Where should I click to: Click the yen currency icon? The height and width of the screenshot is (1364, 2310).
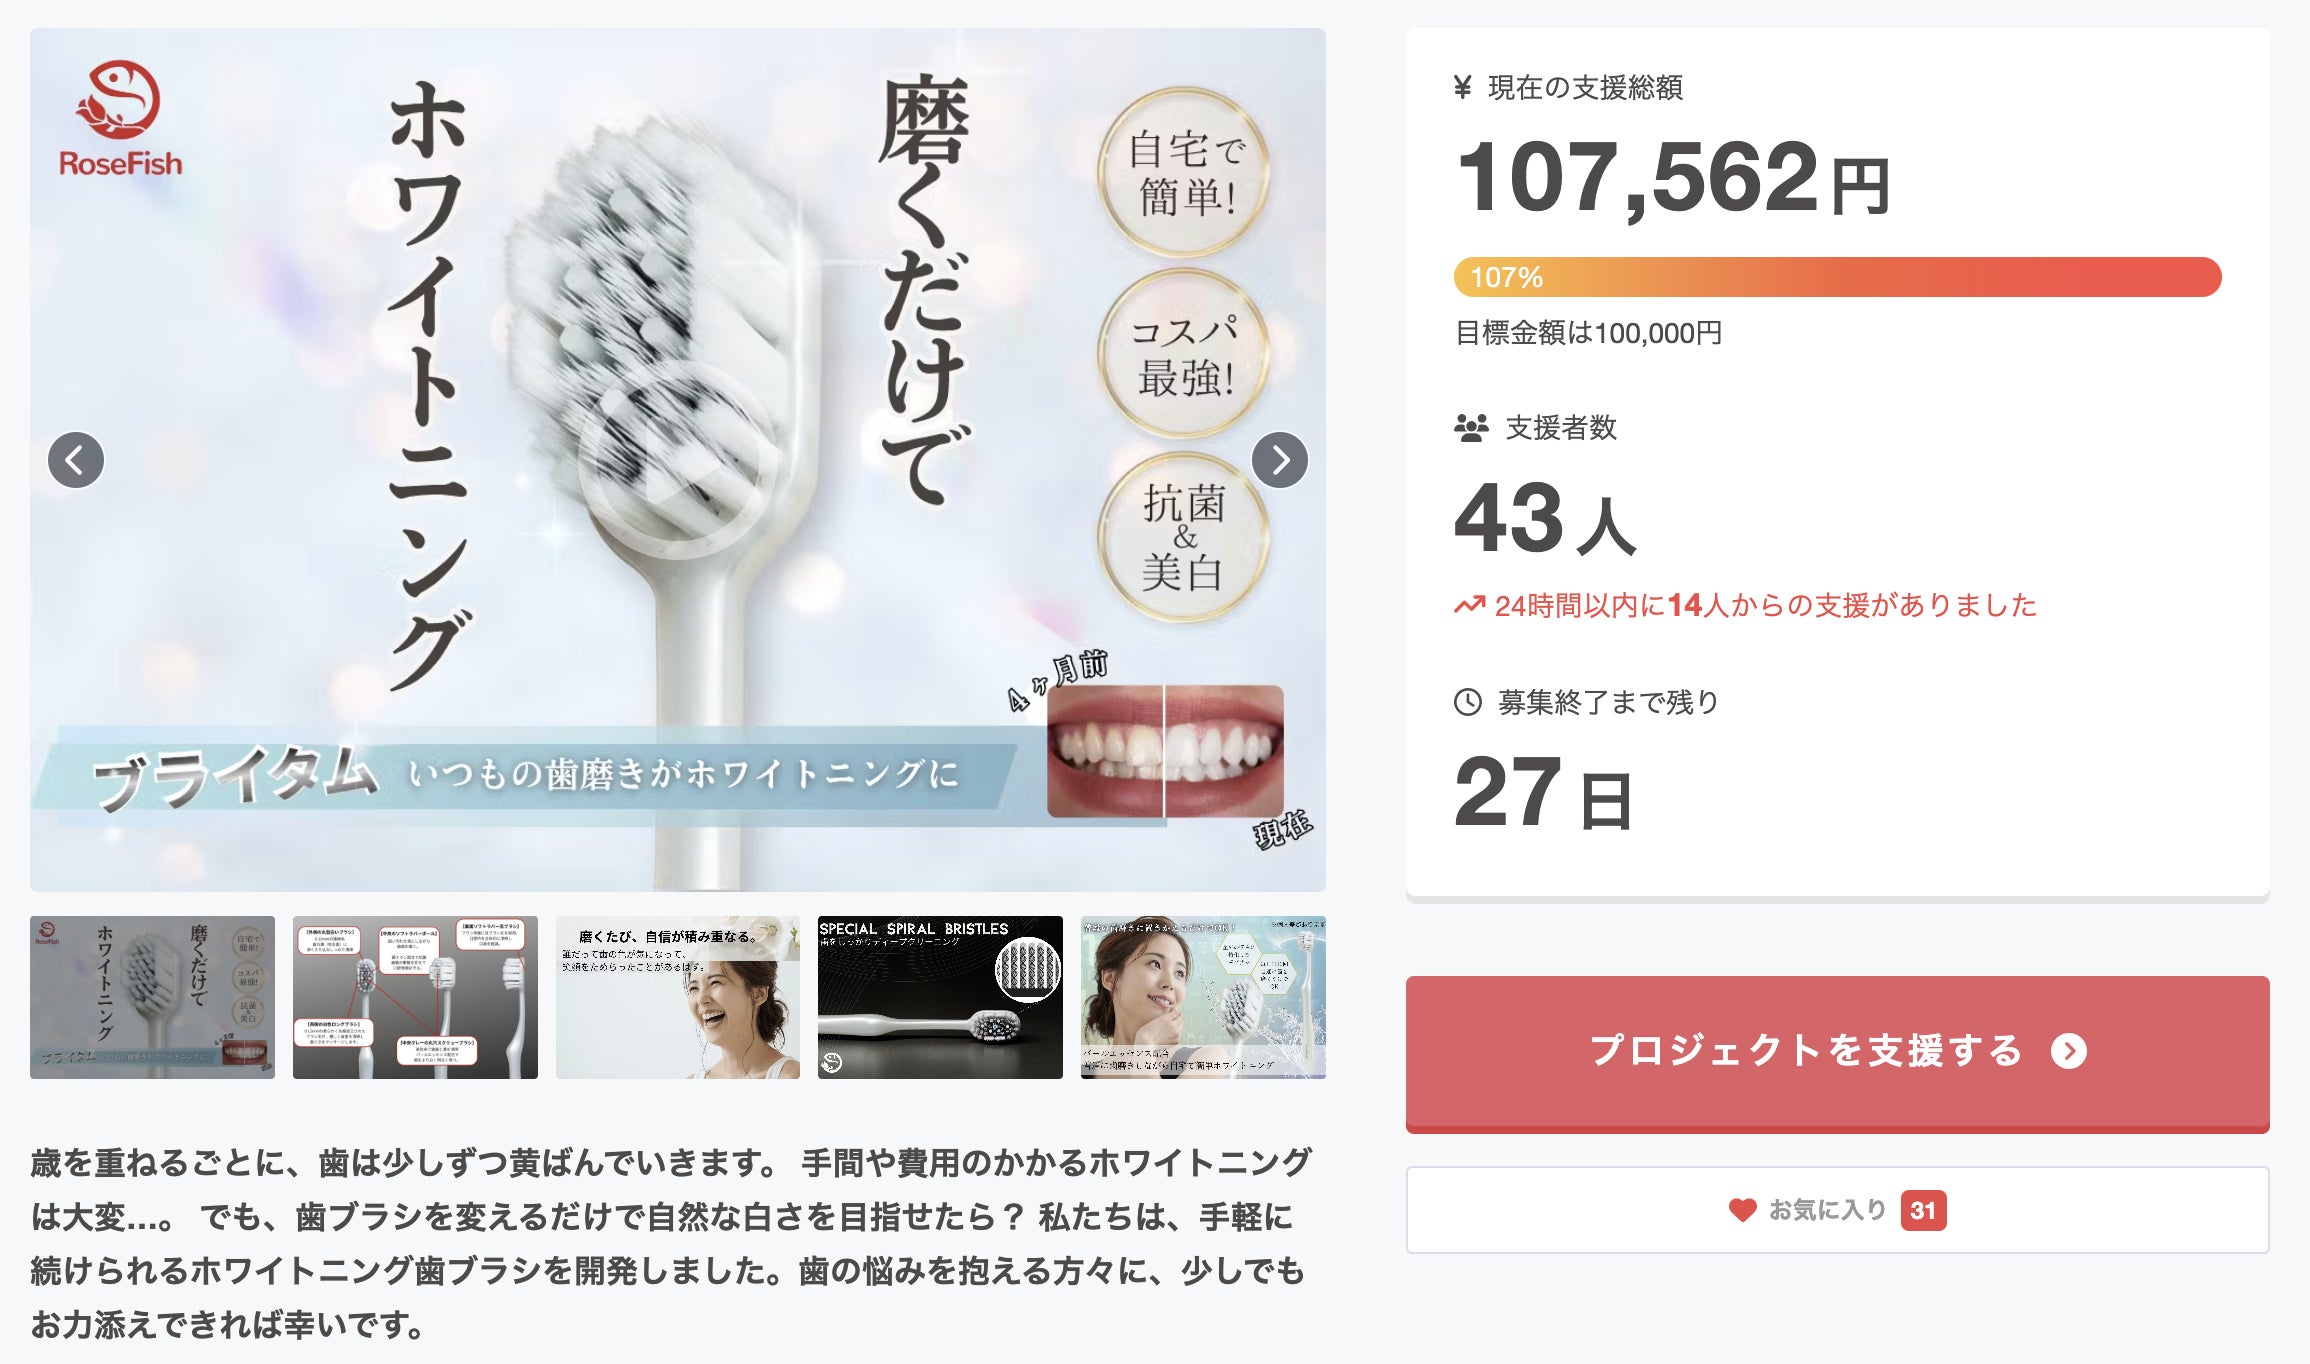click(1462, 88)
